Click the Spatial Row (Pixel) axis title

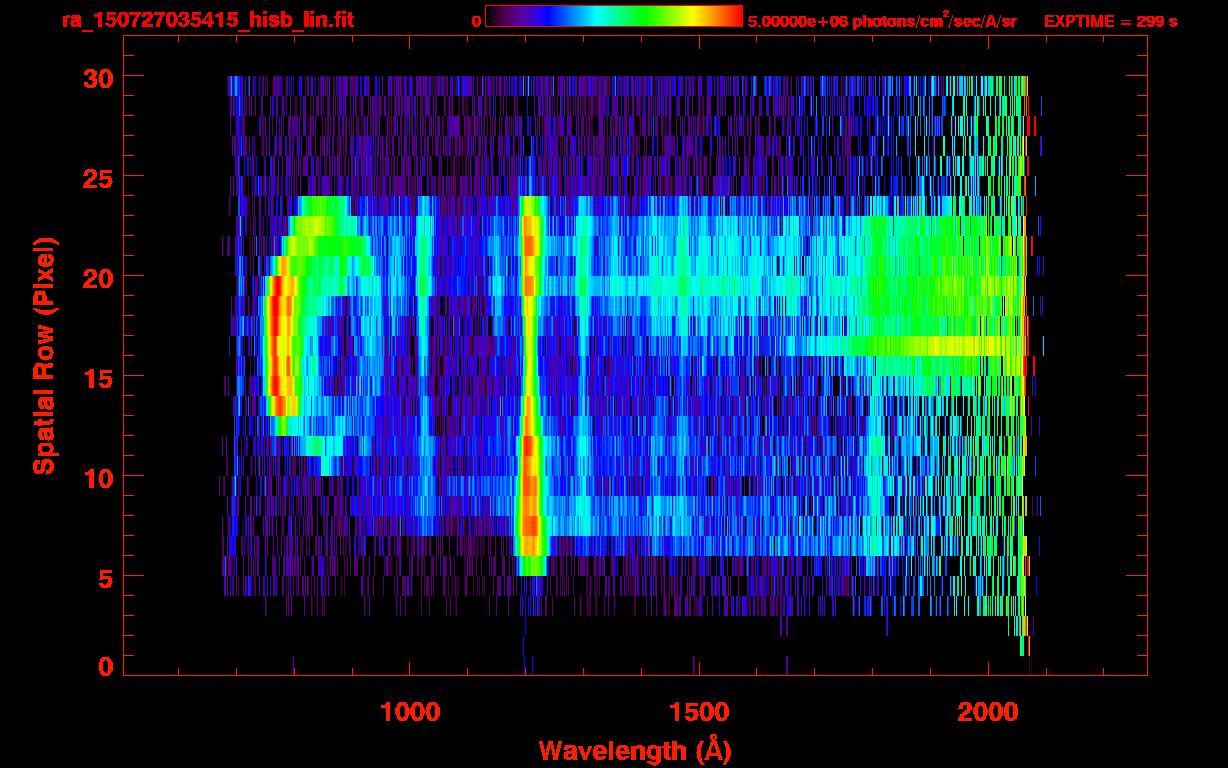coord(44,356)
